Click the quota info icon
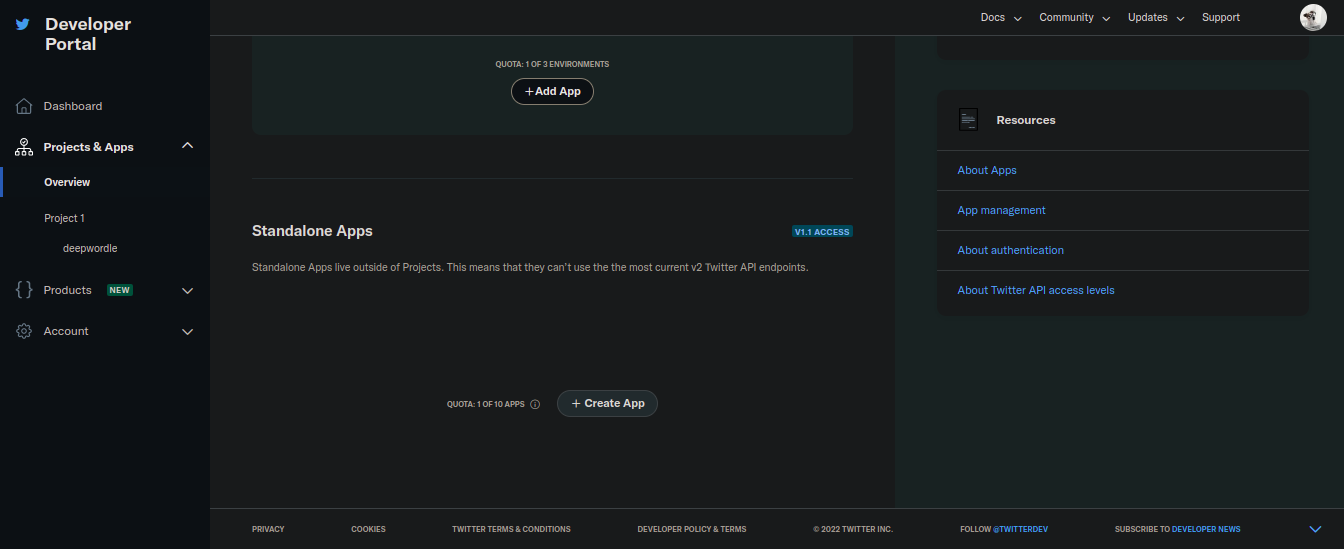 535,405
